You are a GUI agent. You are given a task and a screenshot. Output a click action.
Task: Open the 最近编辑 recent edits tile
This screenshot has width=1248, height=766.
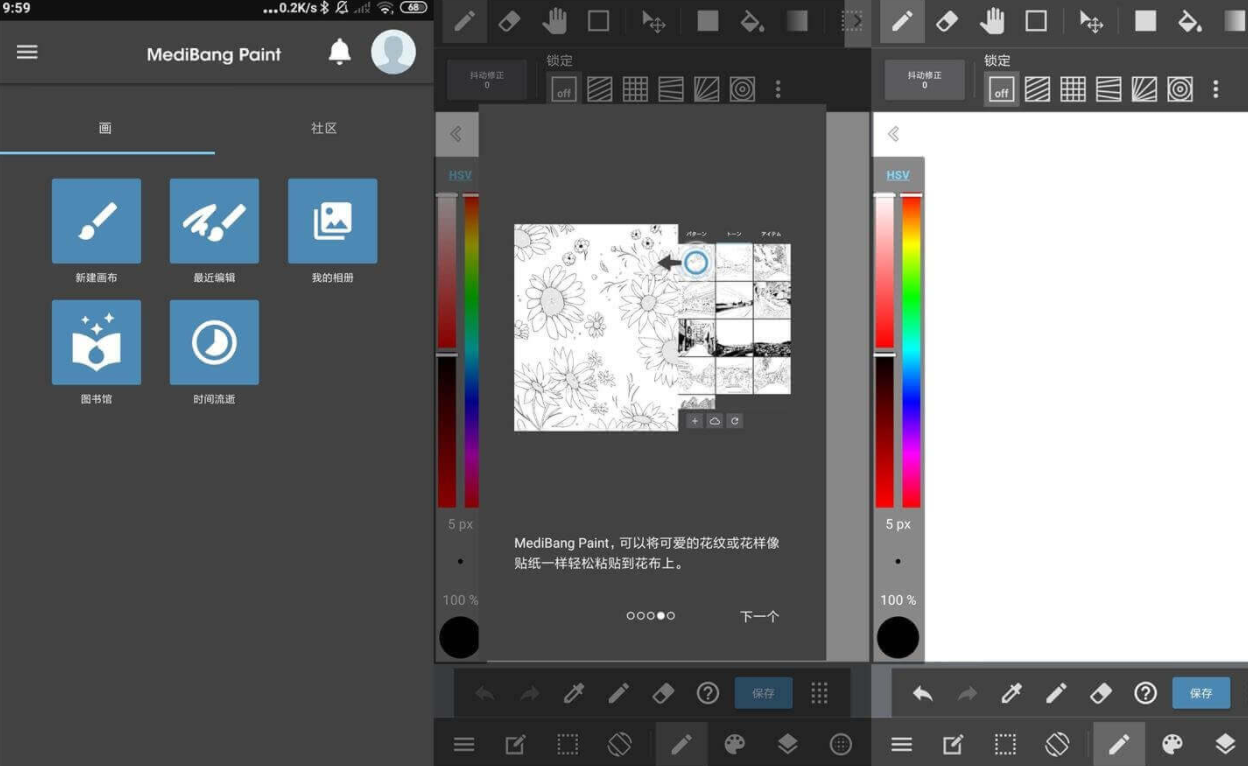pyautogui.click(x=214, y=221)
